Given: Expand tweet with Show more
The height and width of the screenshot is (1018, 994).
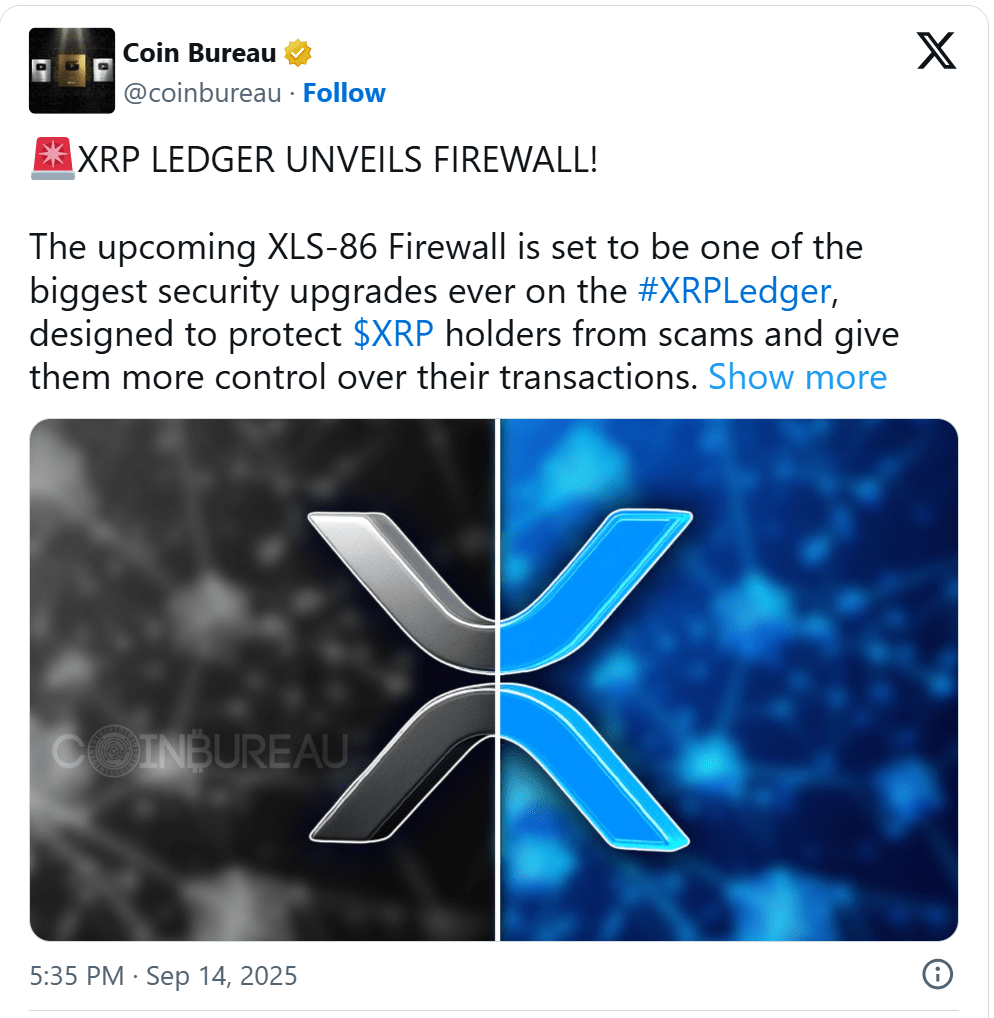Looking at the screenshot, I should coord(797,377).
